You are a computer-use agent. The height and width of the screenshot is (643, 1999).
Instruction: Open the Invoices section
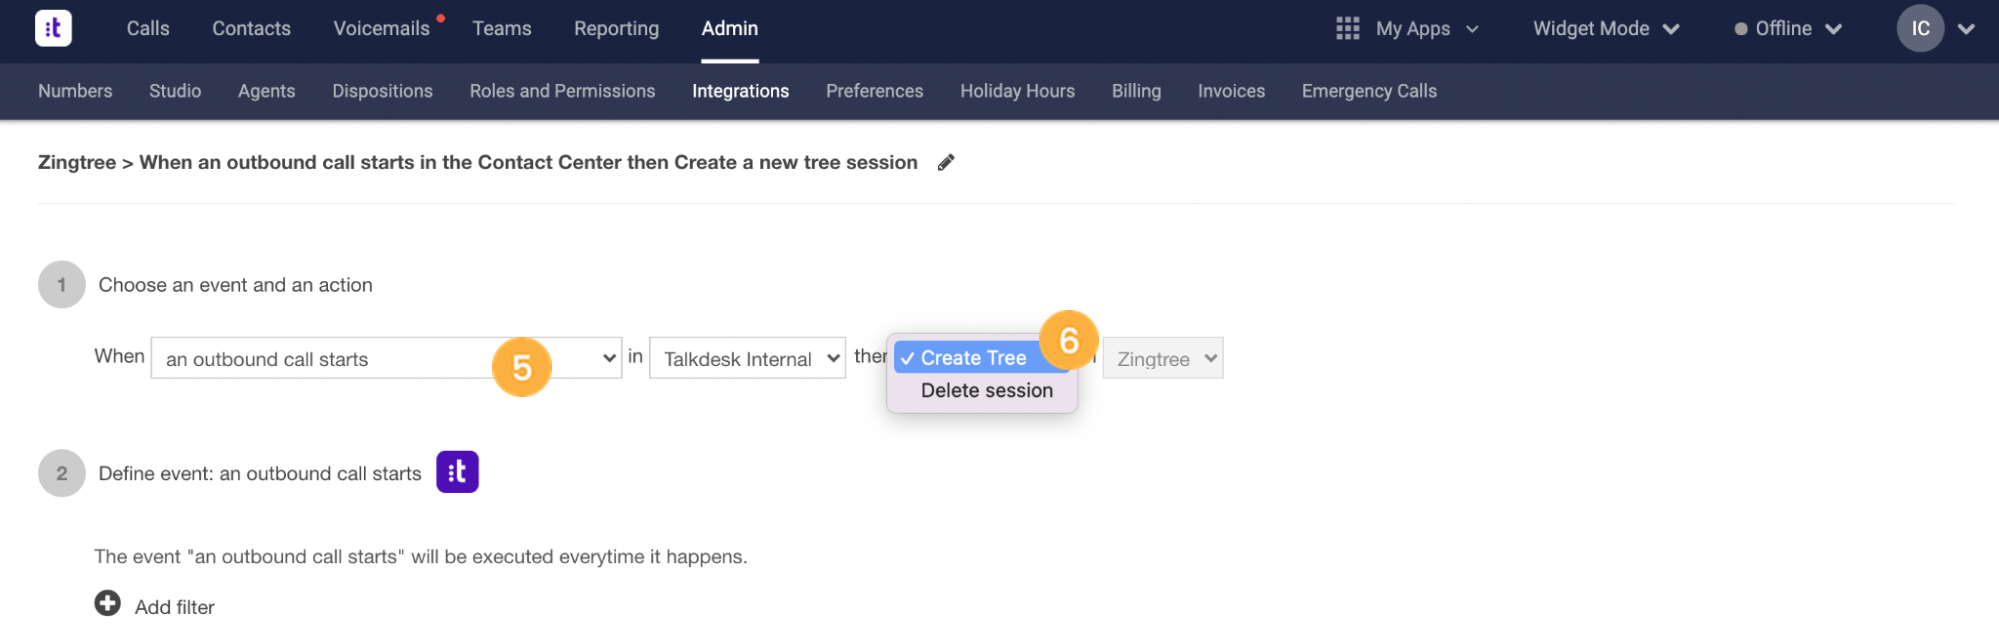[x=1231, y=91]
